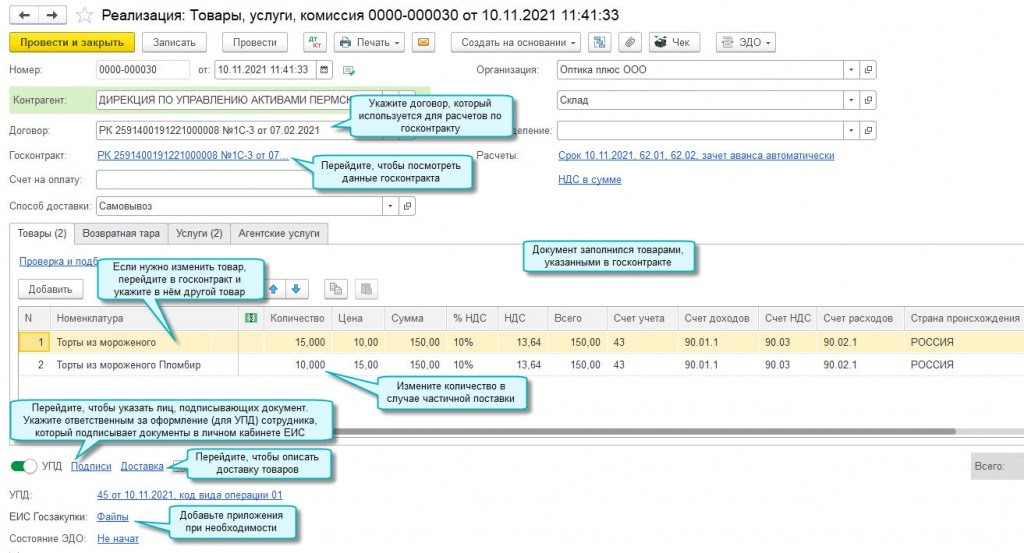Open the ЭДО dropdown menu
Viewport: 1024px width, 553px height.
[746, 42]
